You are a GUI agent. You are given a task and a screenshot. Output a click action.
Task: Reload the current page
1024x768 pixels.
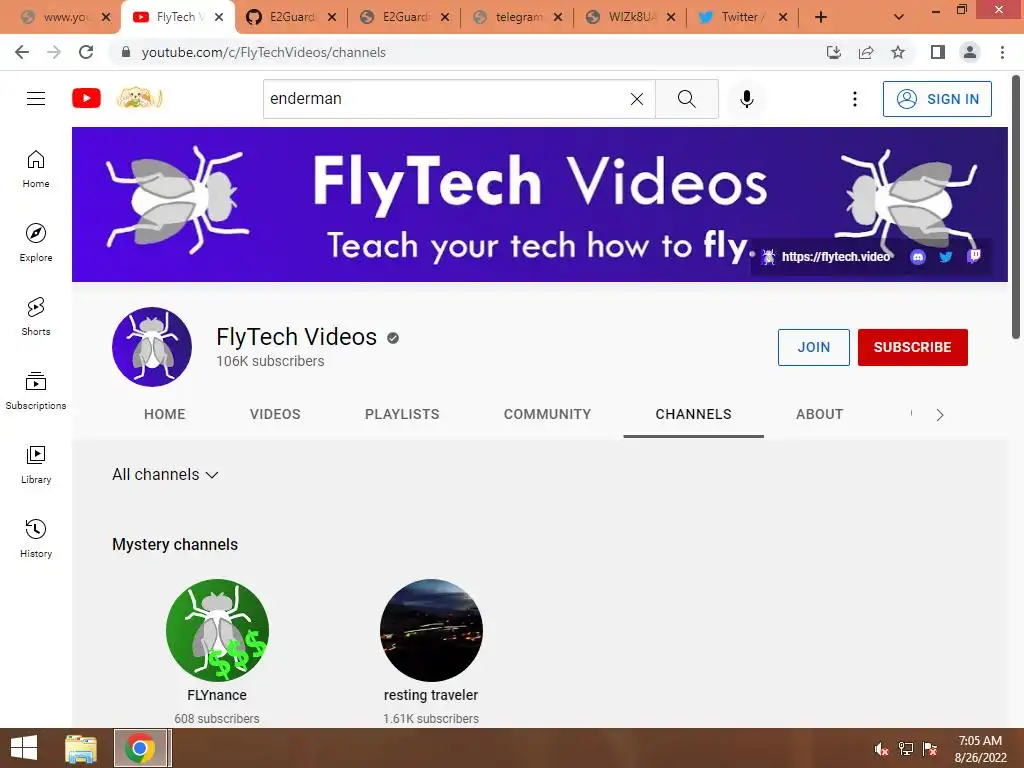tap(86, 52)
